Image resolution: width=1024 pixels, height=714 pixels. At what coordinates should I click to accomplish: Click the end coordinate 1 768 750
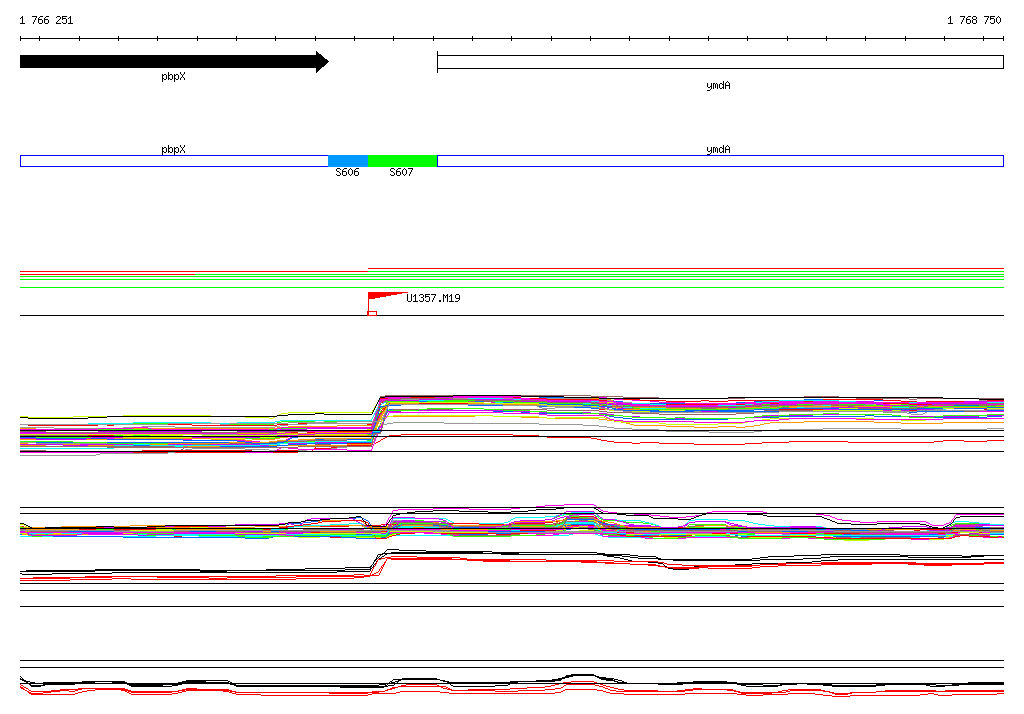click(x=974, y=20)
